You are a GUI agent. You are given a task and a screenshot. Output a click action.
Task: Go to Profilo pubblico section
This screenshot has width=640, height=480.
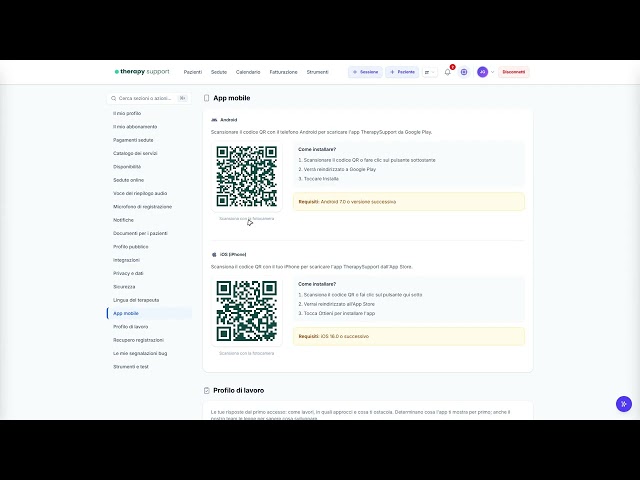[131, 247]
